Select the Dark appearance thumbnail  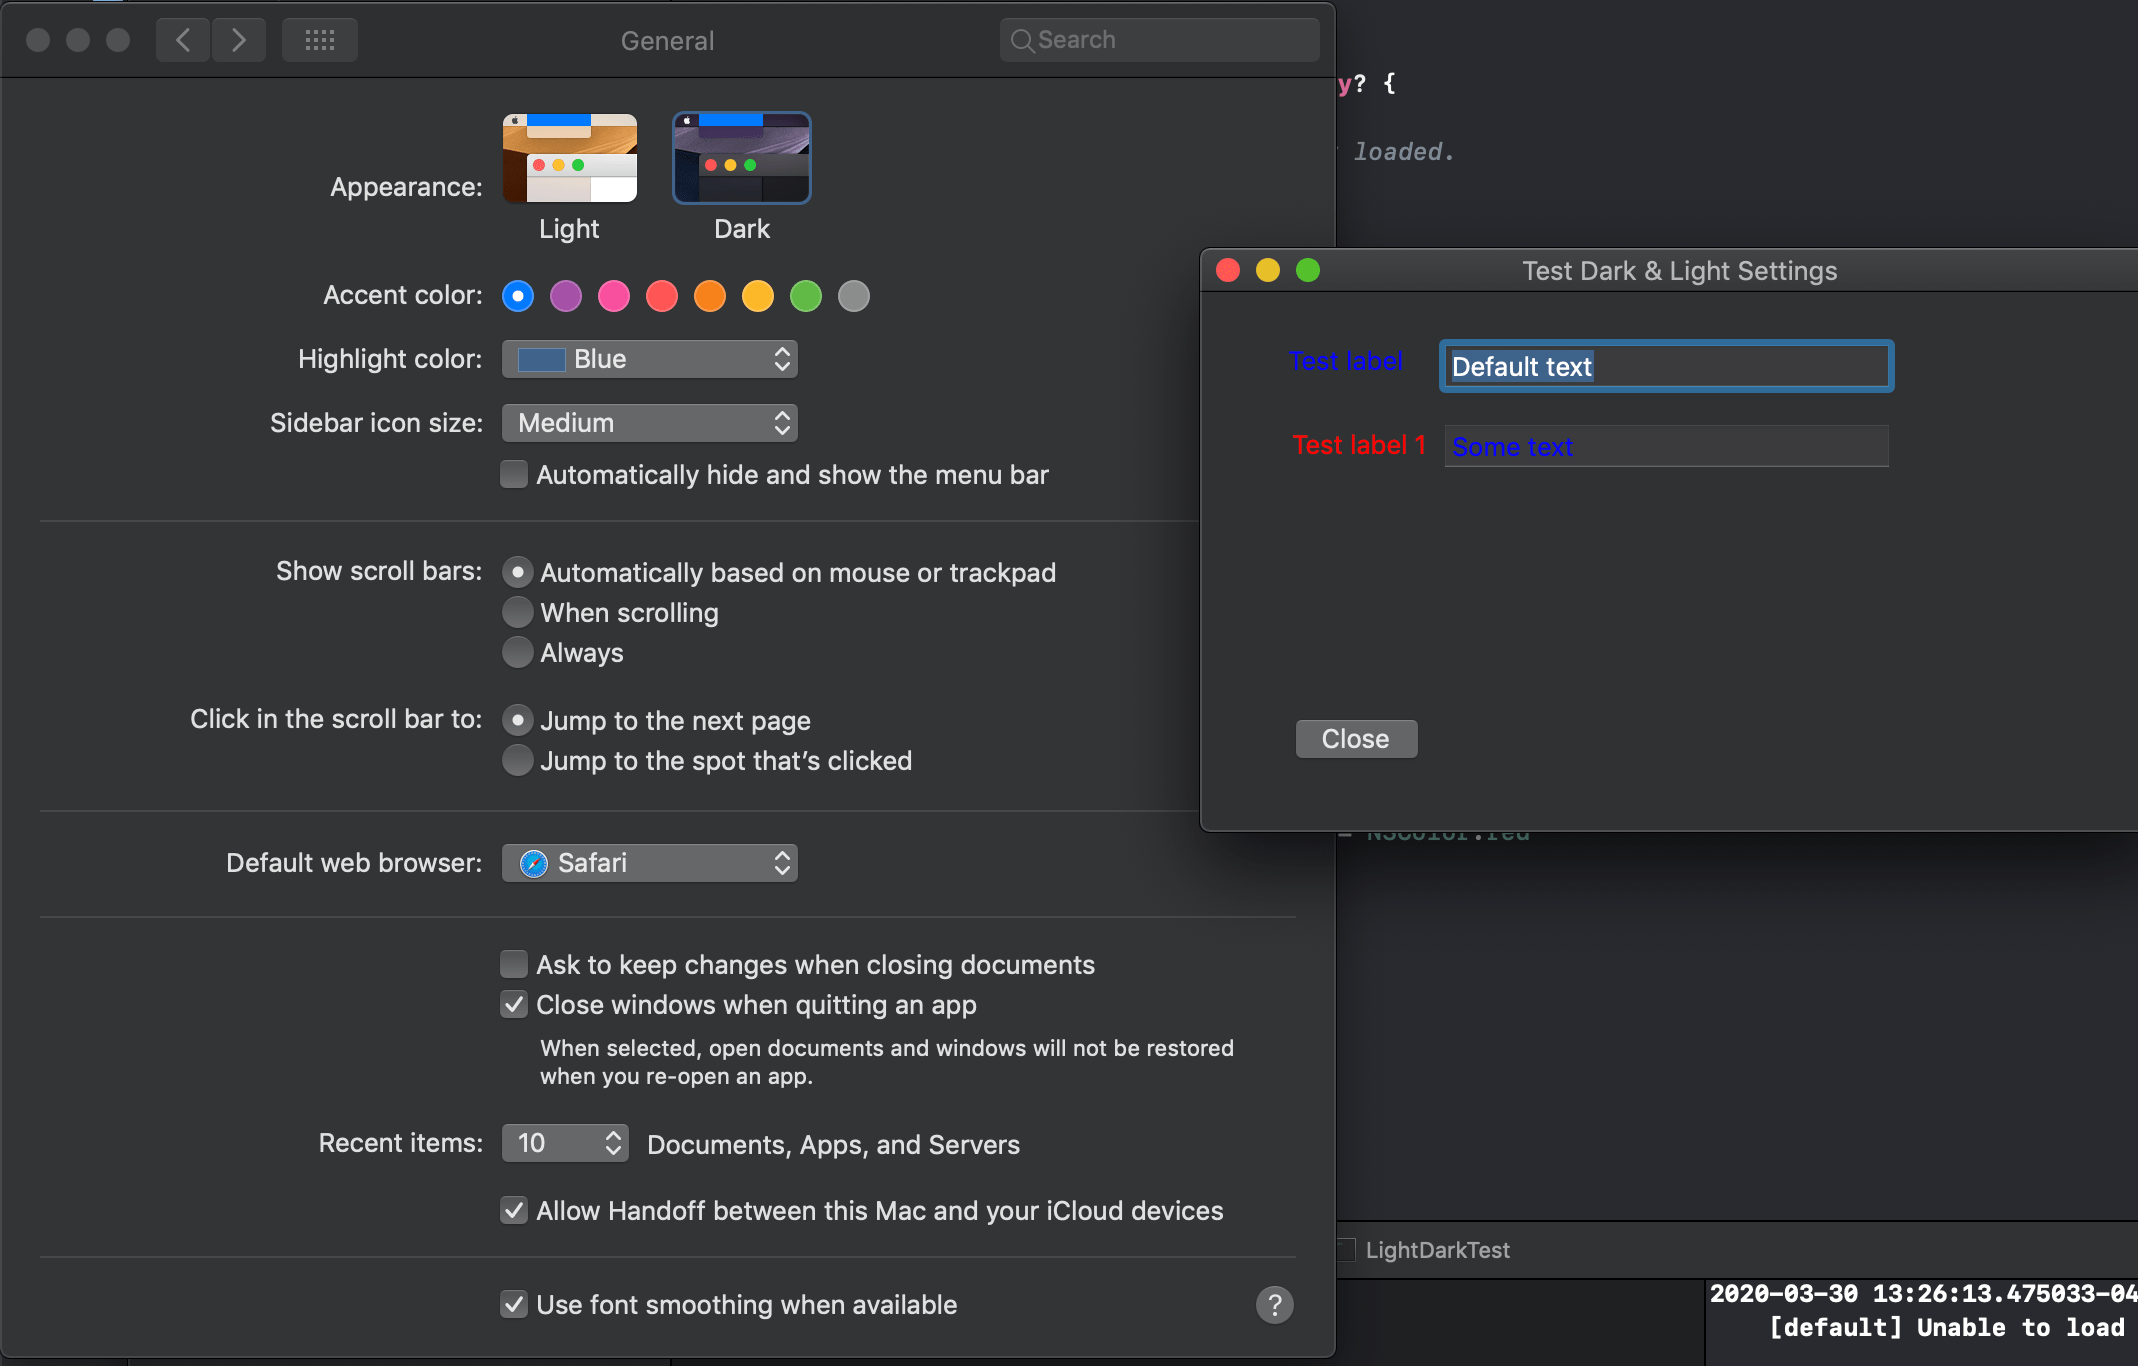pyautogui.click(x=741, y=158)
